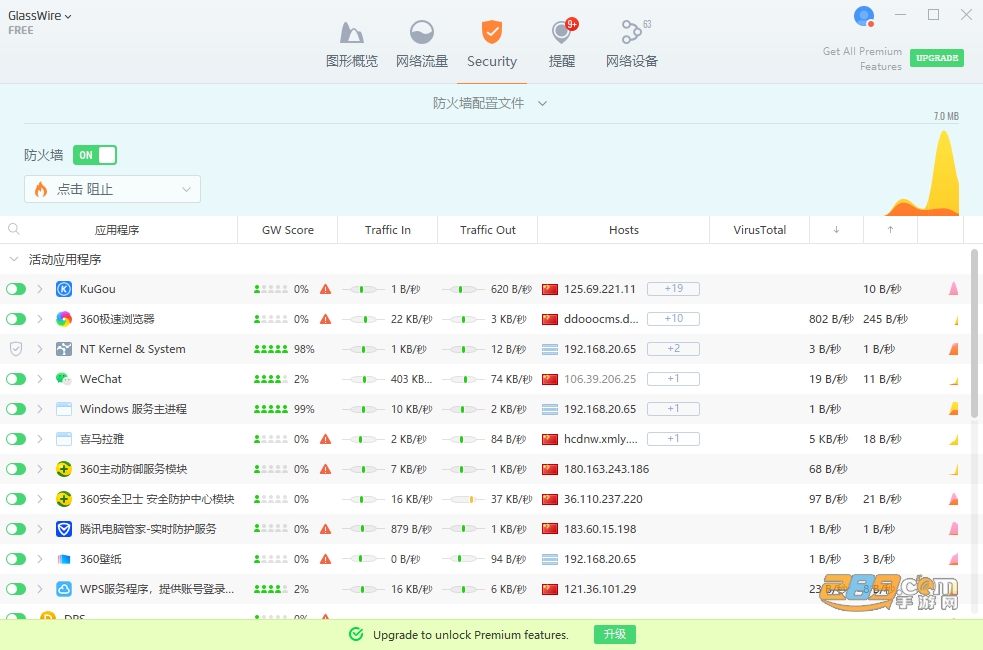Click the 360壁纸 app icon
Screen dimensions: 983x650
[x=64, y=559]
